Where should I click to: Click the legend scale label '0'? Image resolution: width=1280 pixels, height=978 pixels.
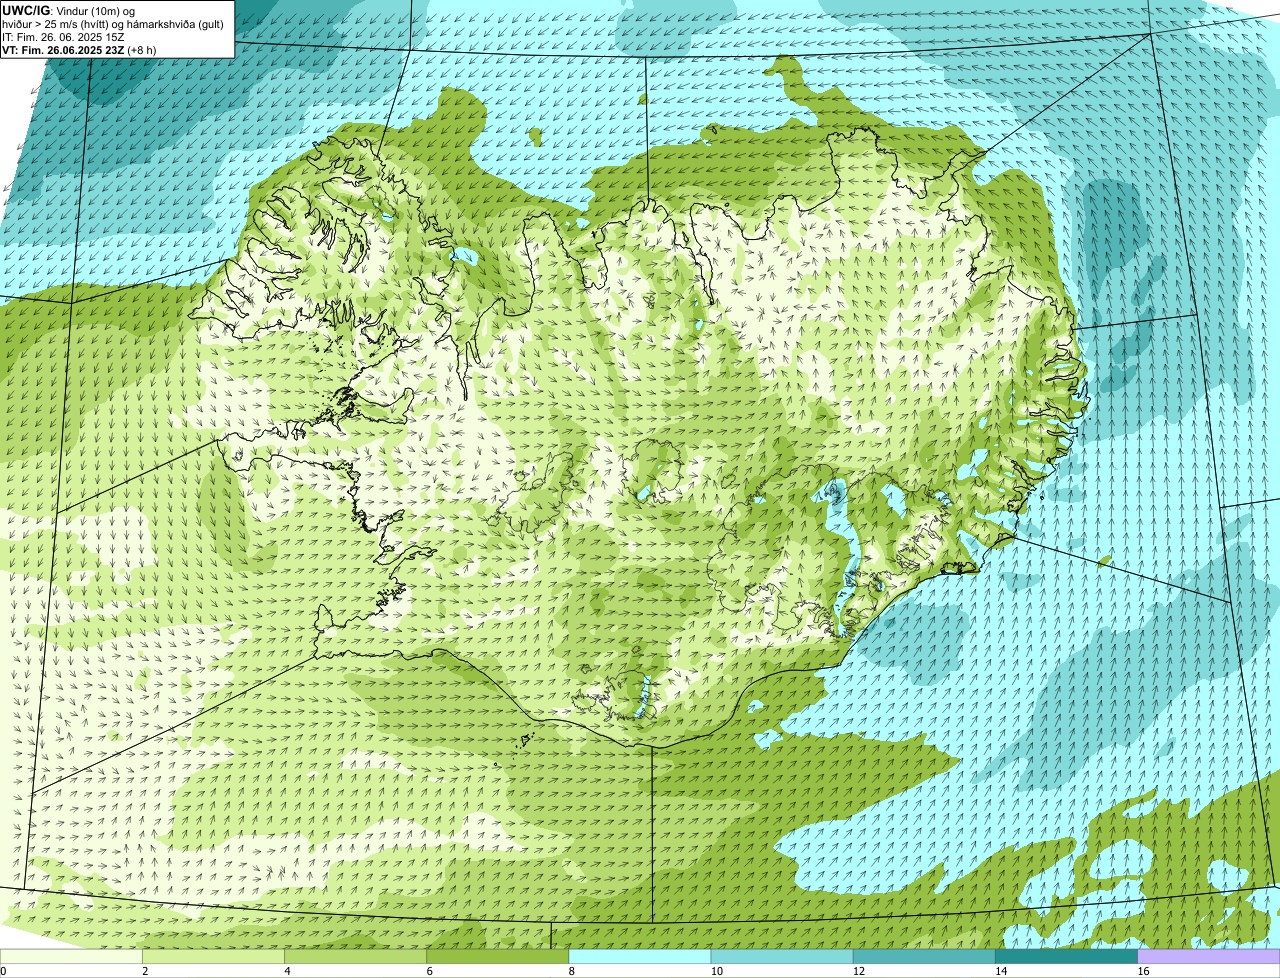(x=3, y=971)
